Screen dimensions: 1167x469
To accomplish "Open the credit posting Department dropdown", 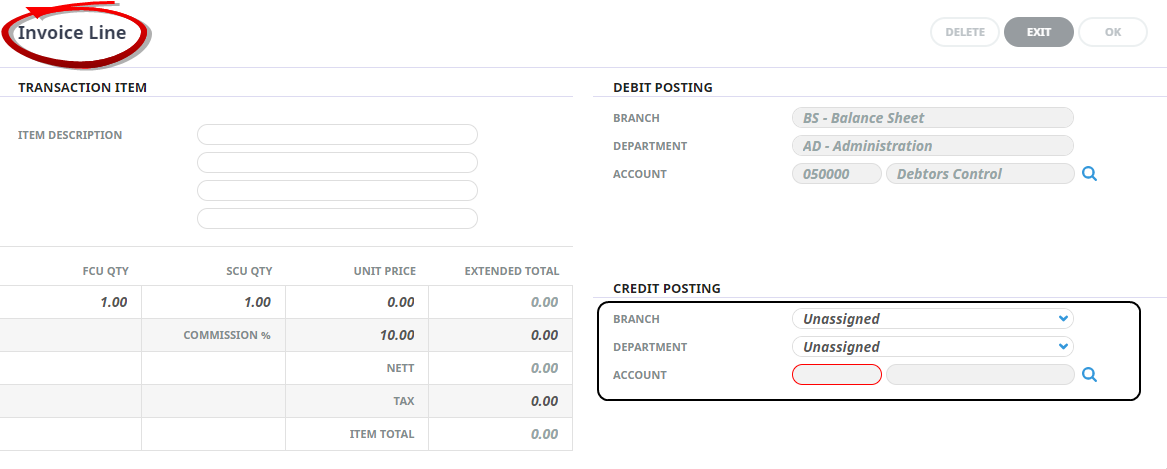I will point(931,347).
